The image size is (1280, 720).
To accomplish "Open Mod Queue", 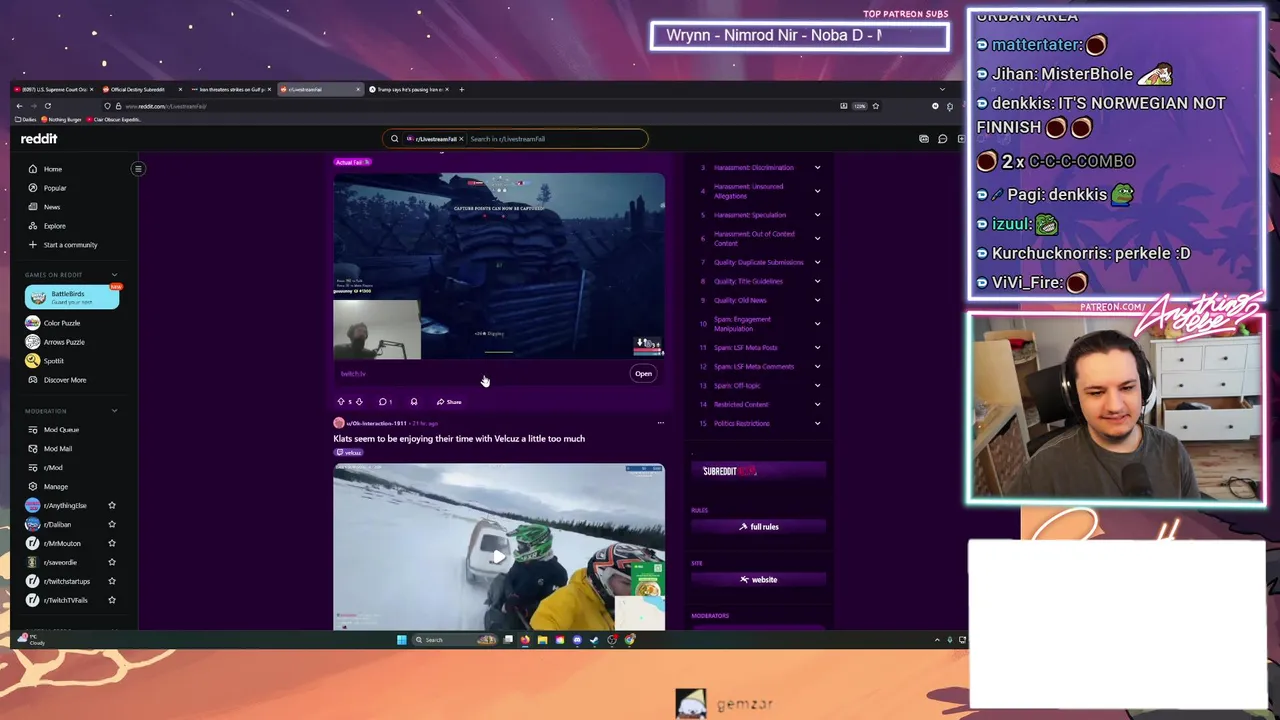I will tap(61, 430).
